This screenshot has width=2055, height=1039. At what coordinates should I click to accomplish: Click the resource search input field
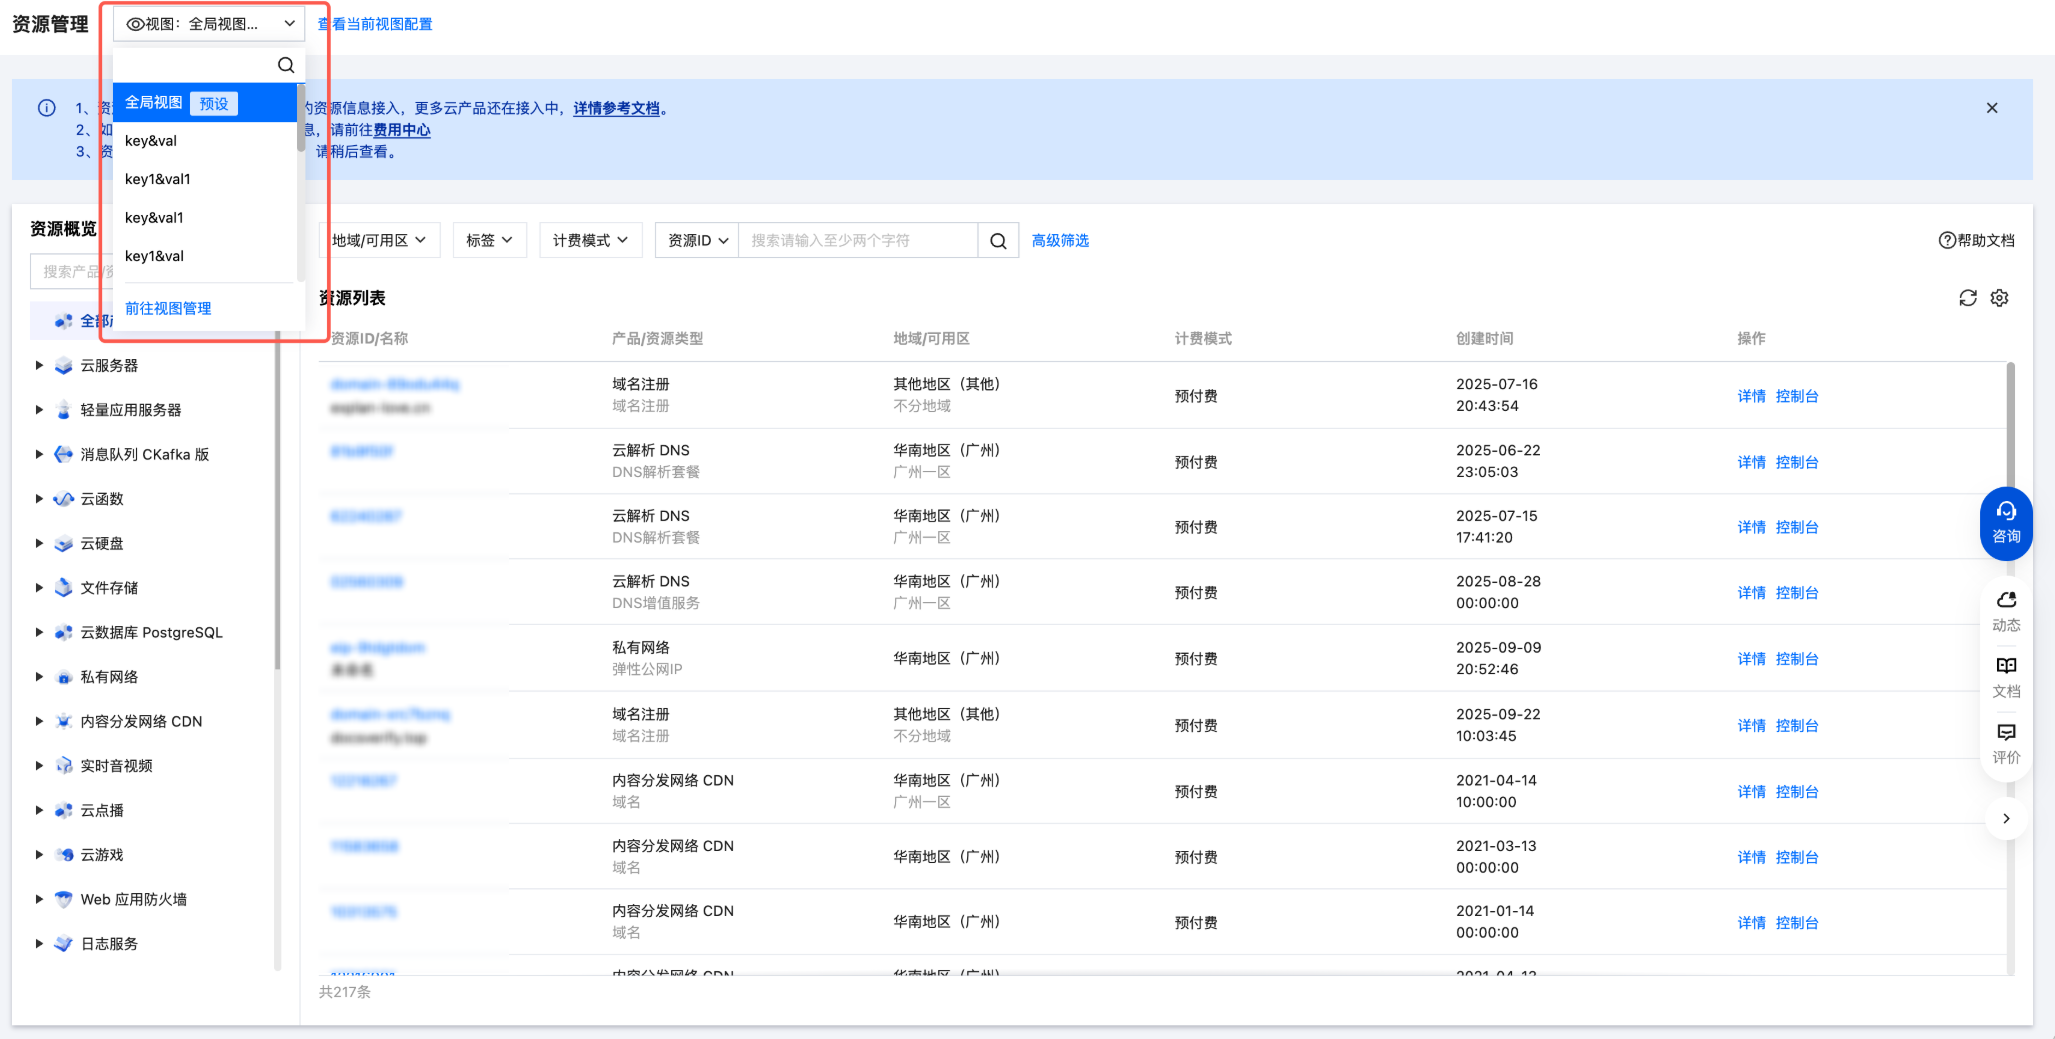pos(857,241)
